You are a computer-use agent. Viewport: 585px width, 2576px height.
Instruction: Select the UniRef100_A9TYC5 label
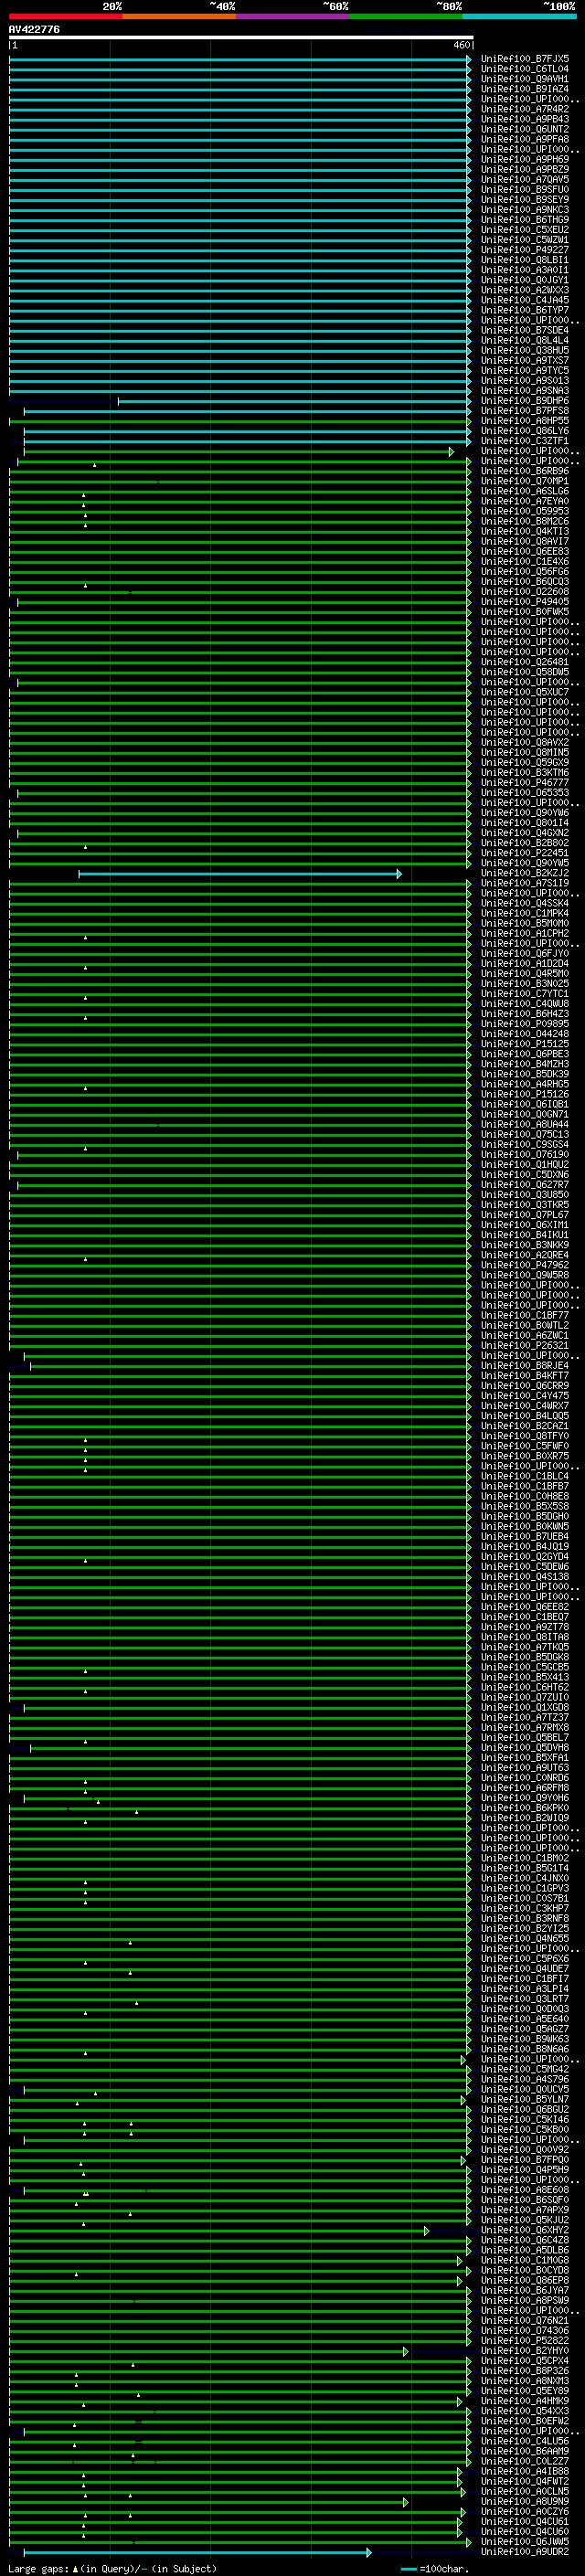pos(524,370)
